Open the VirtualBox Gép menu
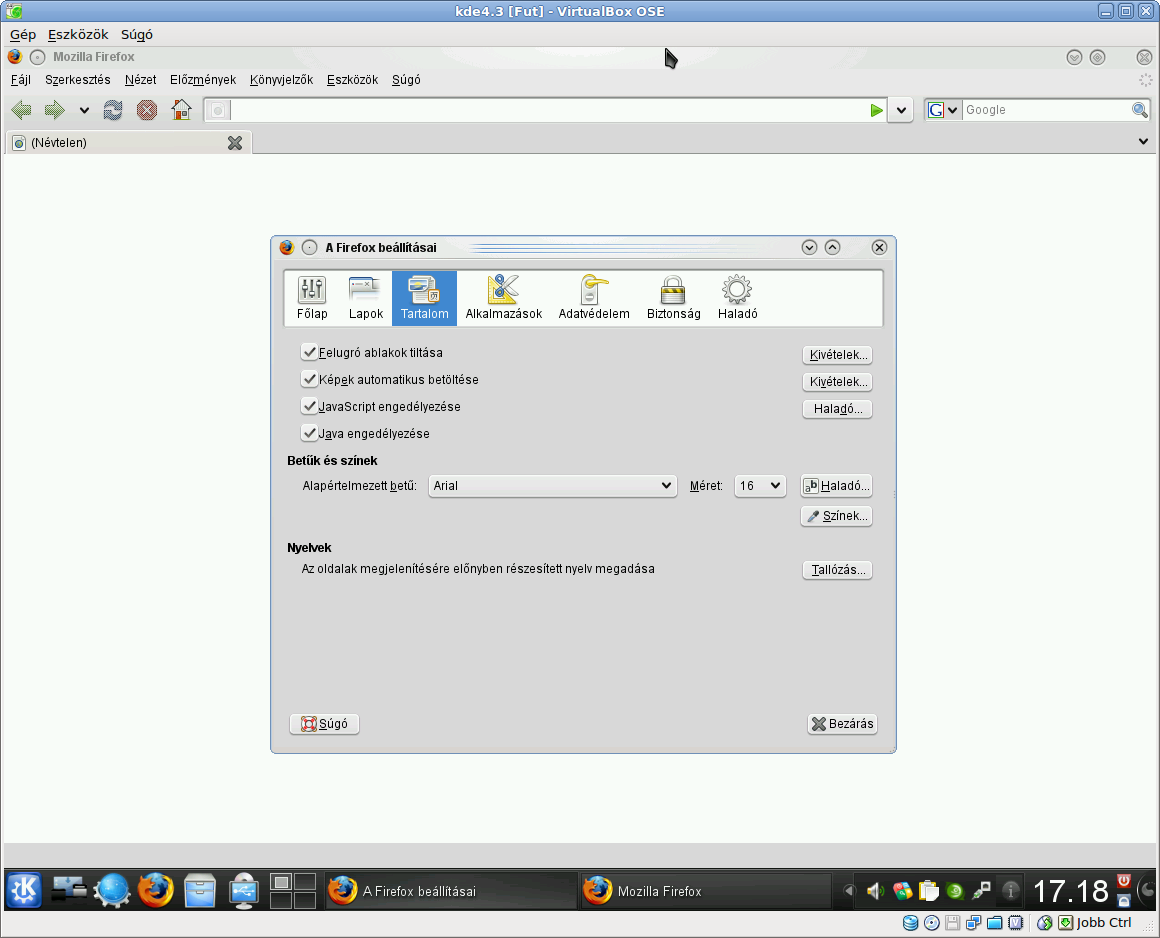This screenshot has height=938, width=1160. click(23, 35)
